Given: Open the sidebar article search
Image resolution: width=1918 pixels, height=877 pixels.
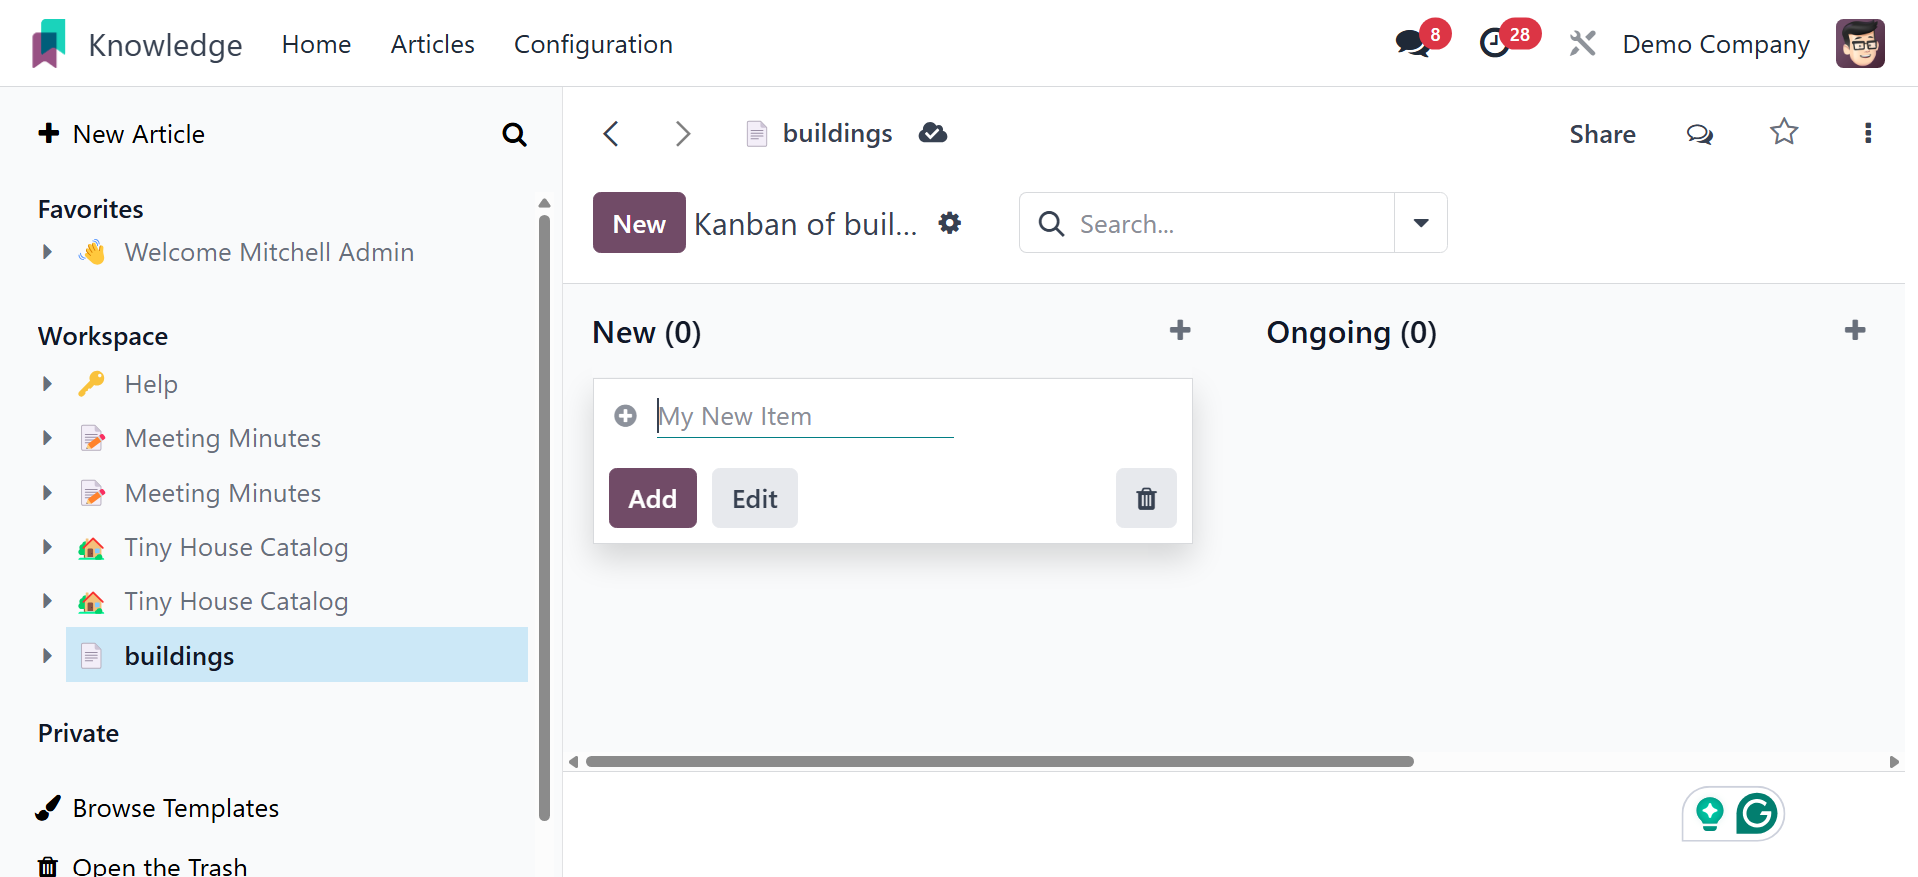Looking at the screenshot, I should (x=514, y=134).
